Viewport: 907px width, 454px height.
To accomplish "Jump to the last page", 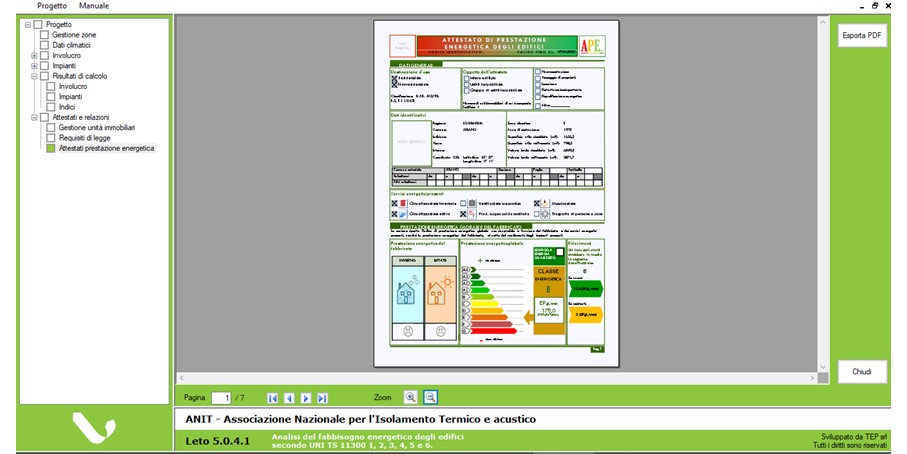I will (323, 398).
